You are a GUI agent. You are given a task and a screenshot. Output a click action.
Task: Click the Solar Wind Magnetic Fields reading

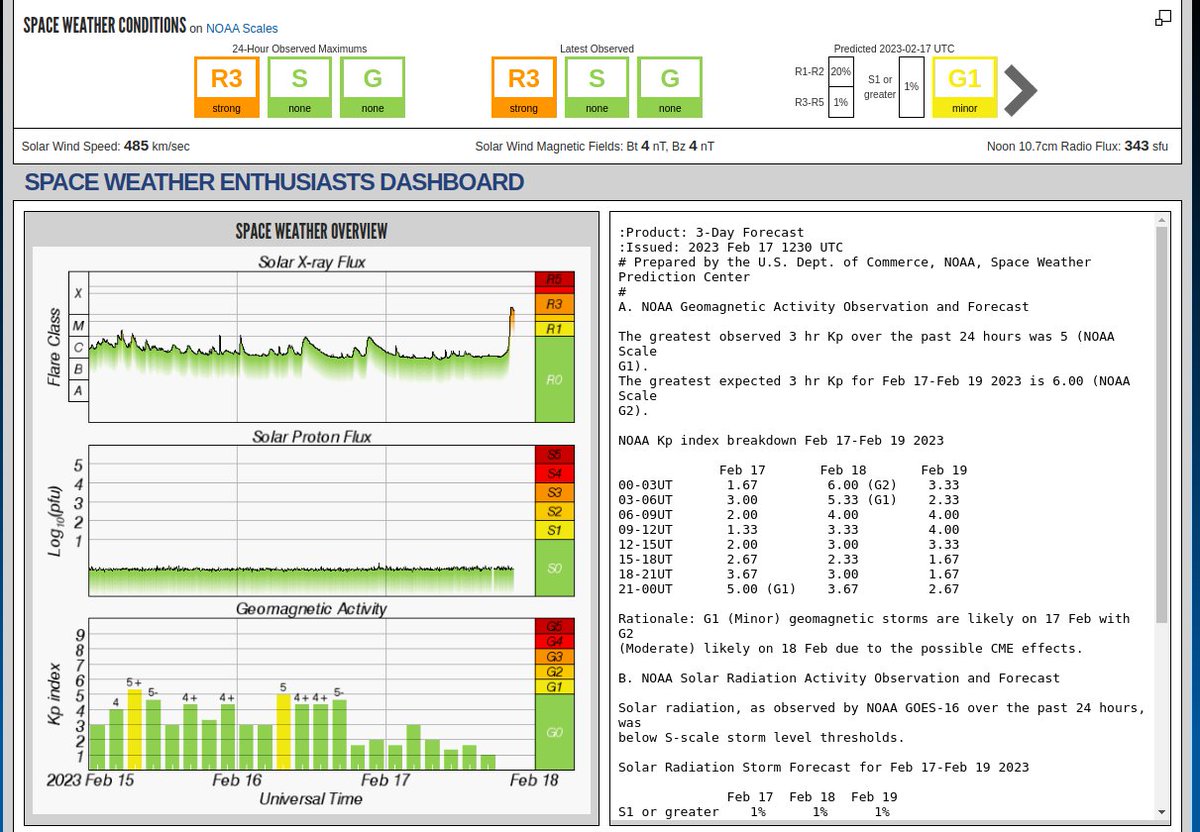coord(595,146)
